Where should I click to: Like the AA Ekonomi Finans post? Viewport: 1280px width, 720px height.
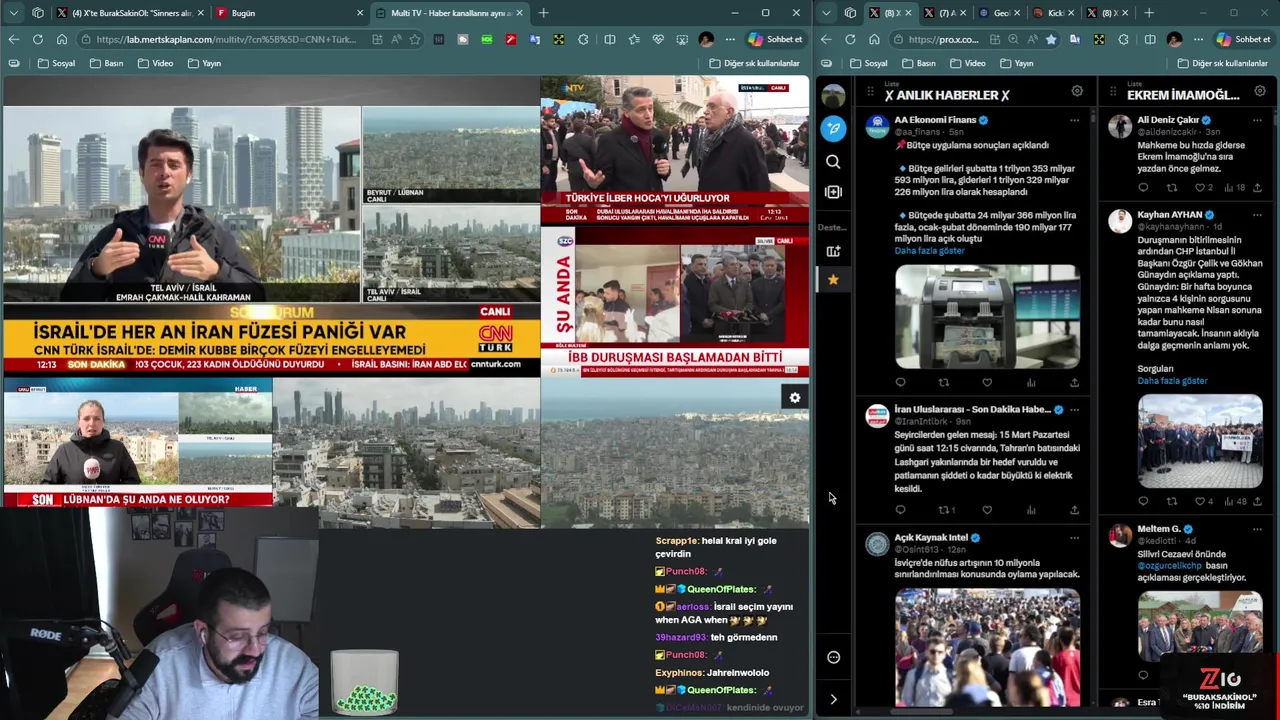tap(987, 382)
